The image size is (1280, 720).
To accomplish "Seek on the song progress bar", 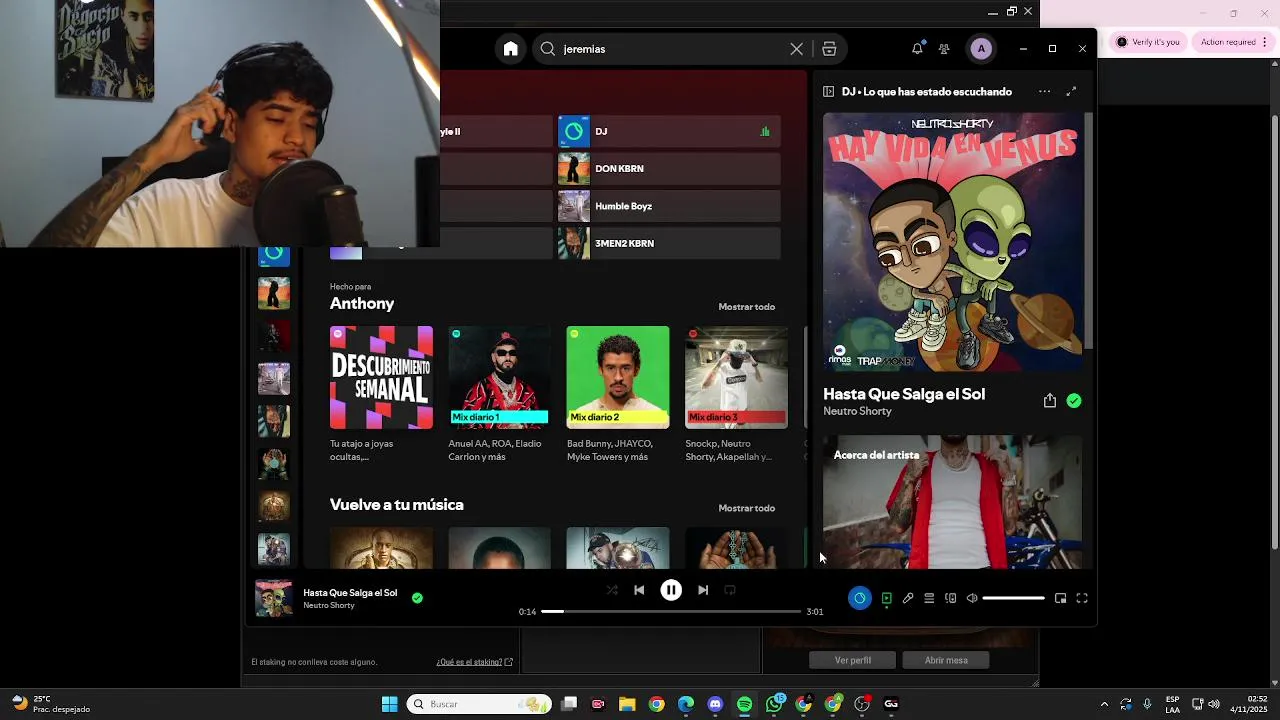I will (671, 611).
